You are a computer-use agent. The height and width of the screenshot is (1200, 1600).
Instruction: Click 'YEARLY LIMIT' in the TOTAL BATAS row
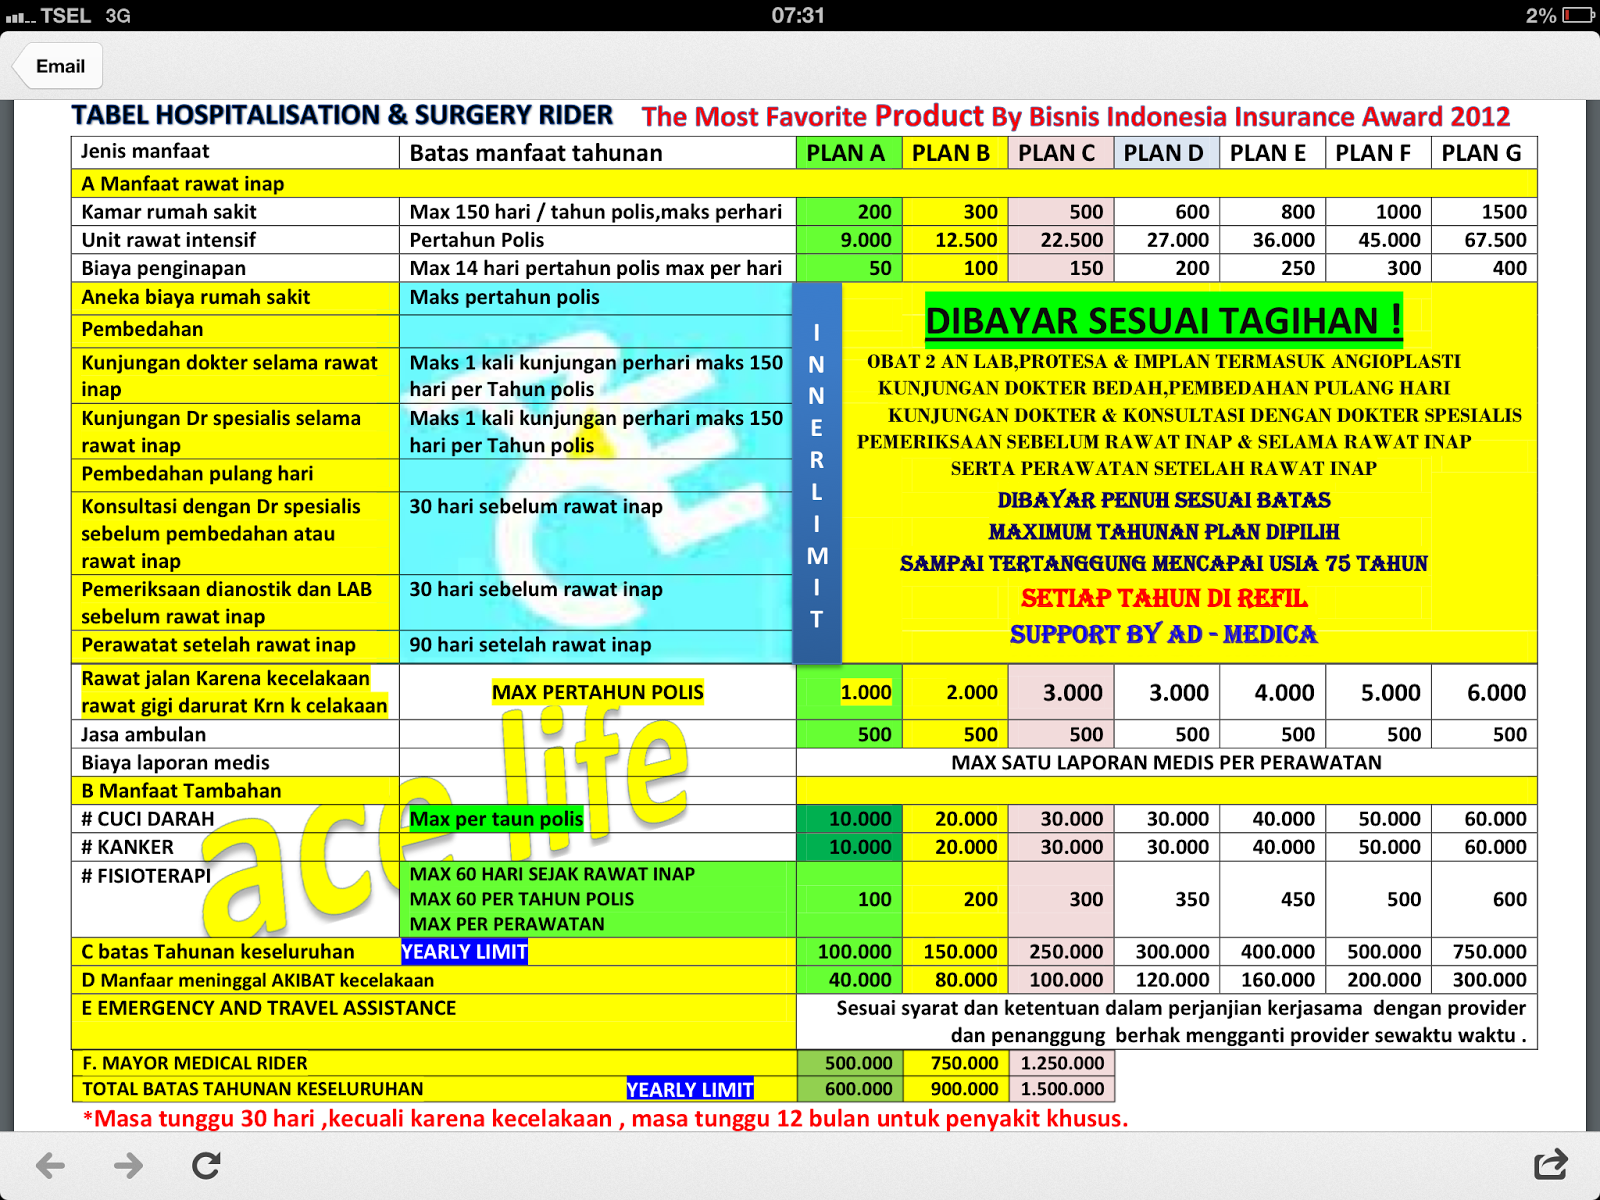pos(690,1089)
